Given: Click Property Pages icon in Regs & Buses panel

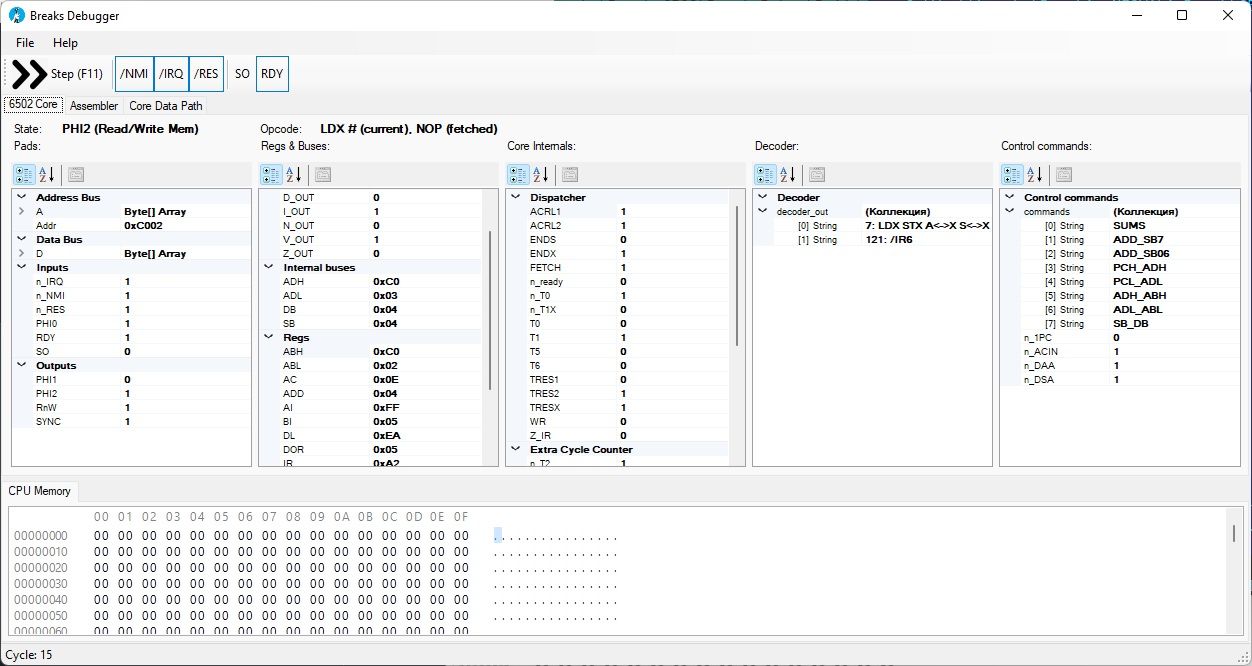Looking at the screenshot, I should tap(323, 175).
